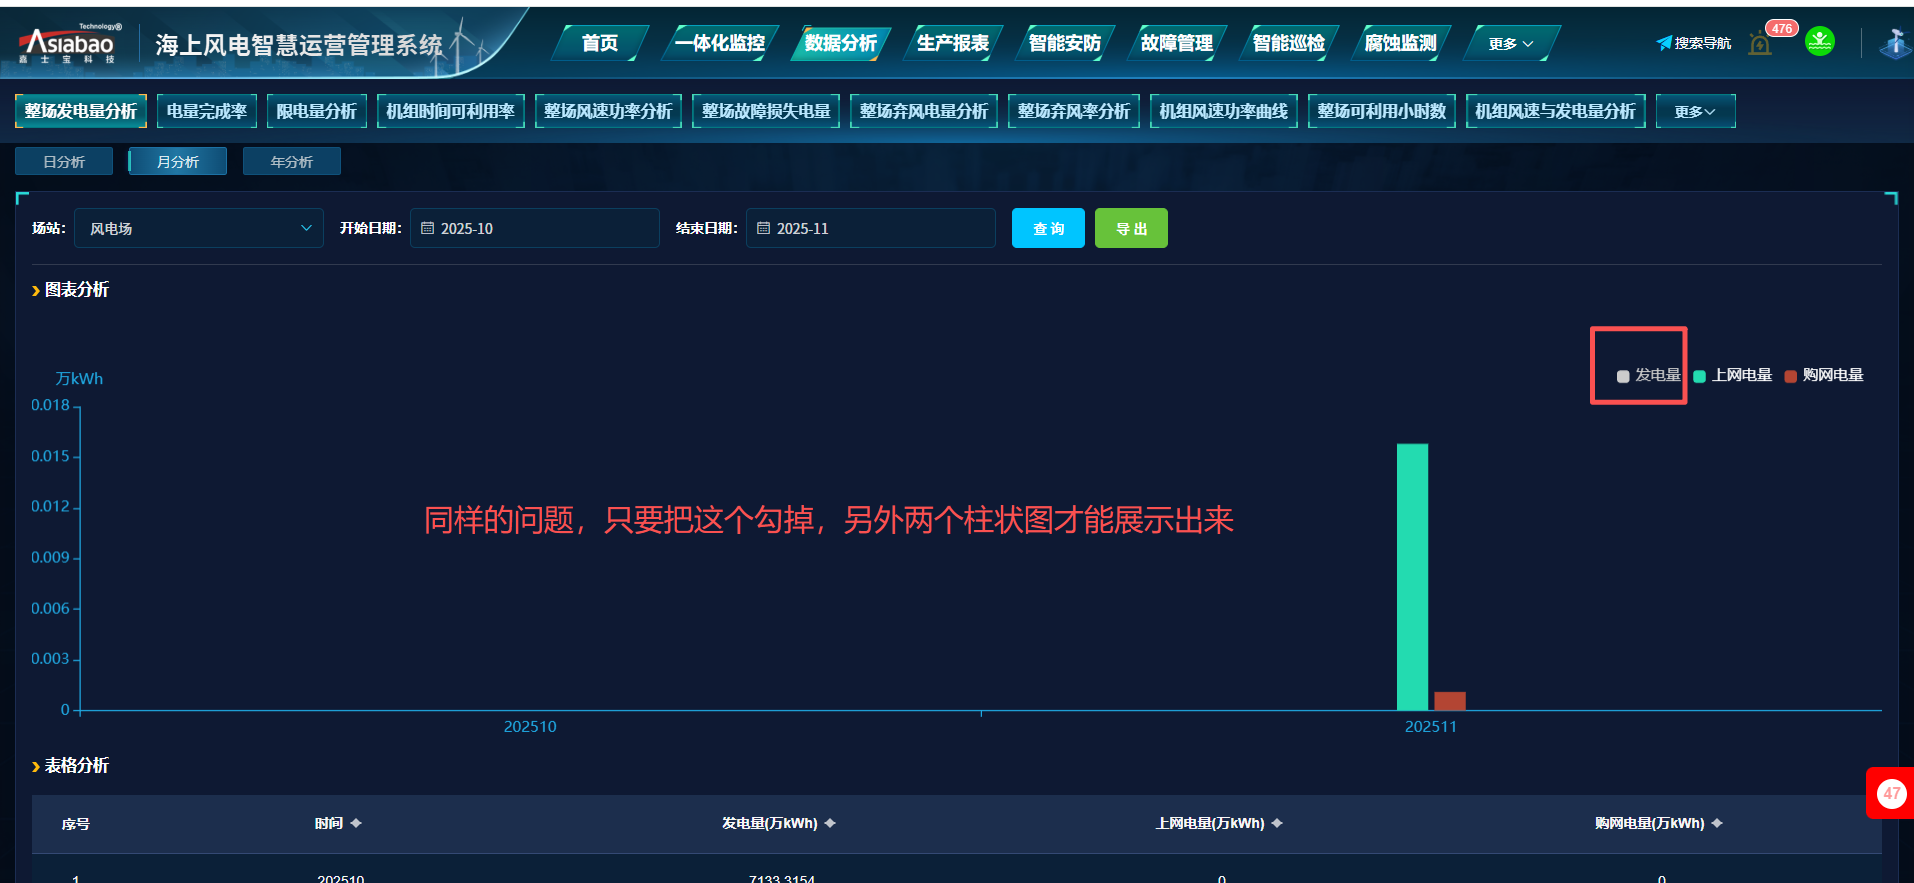Toggle the 发电量 legend series

[x=1648, y=376]
